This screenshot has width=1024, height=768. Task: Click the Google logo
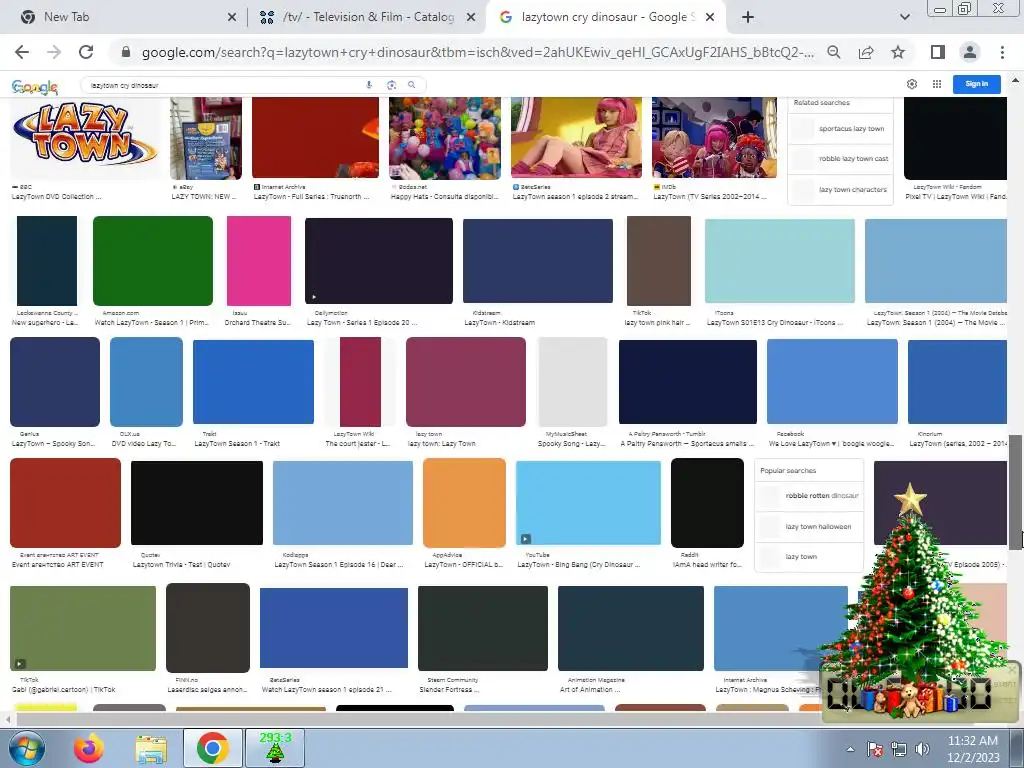tap(35, 86)
